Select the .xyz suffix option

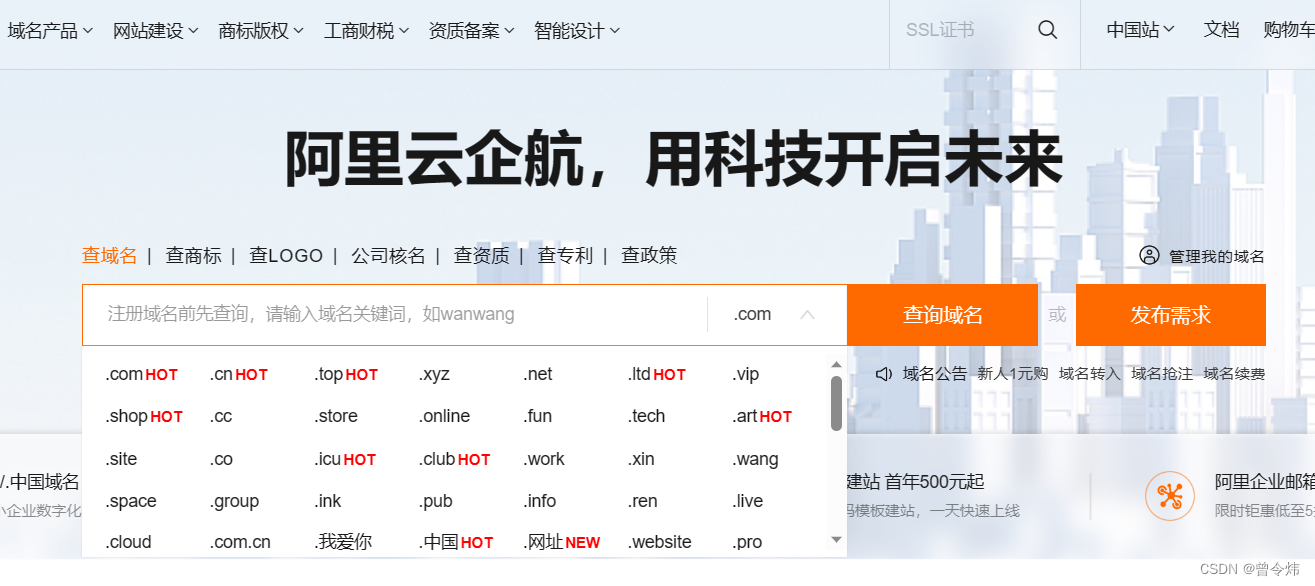(434, 374)
